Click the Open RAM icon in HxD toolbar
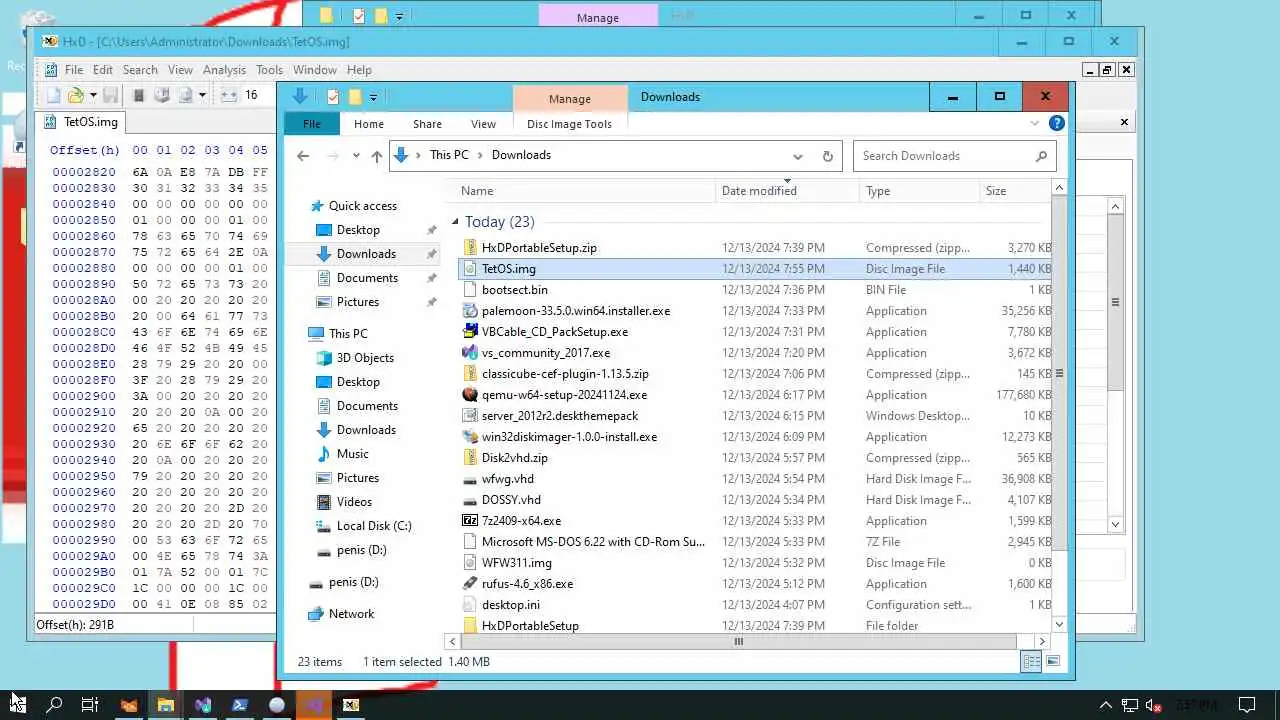This screenshot has height=720, width=1280. point(139,95)
